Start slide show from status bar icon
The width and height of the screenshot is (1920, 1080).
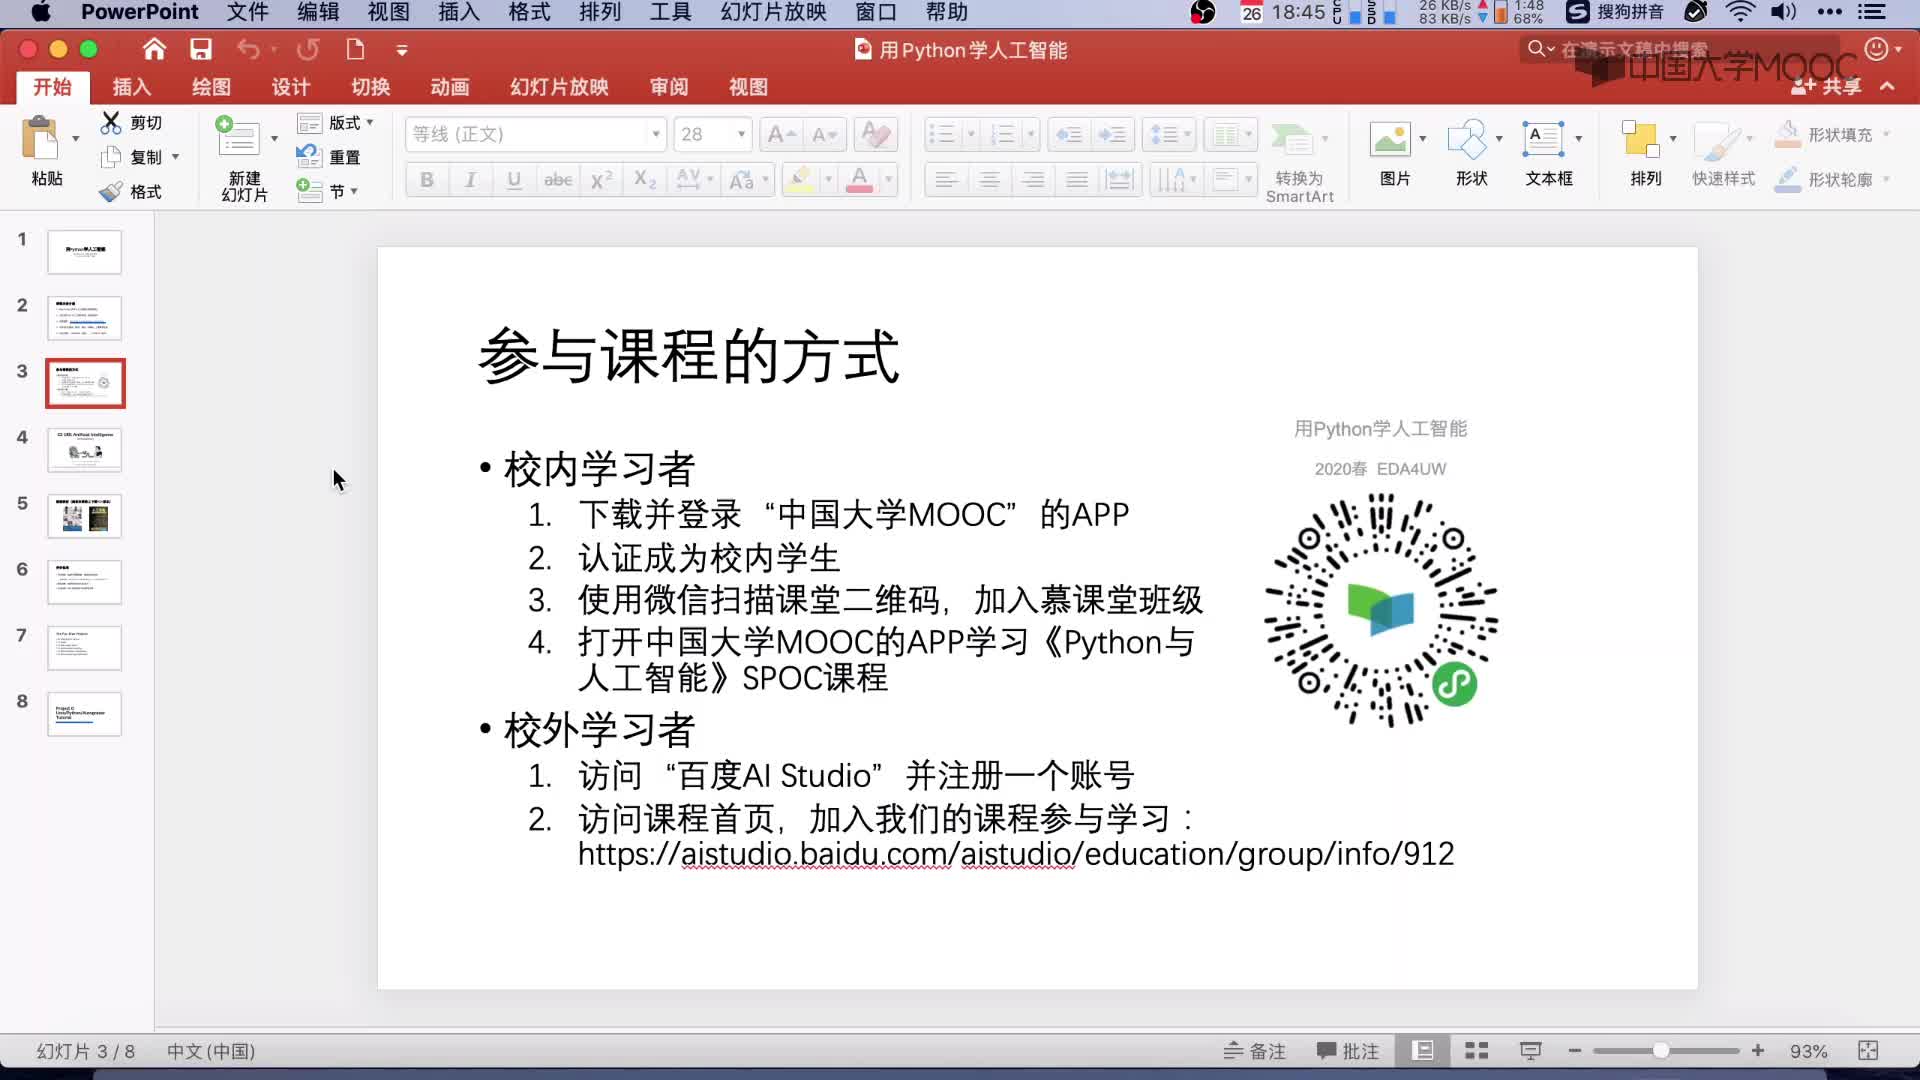[1530, 1051]
